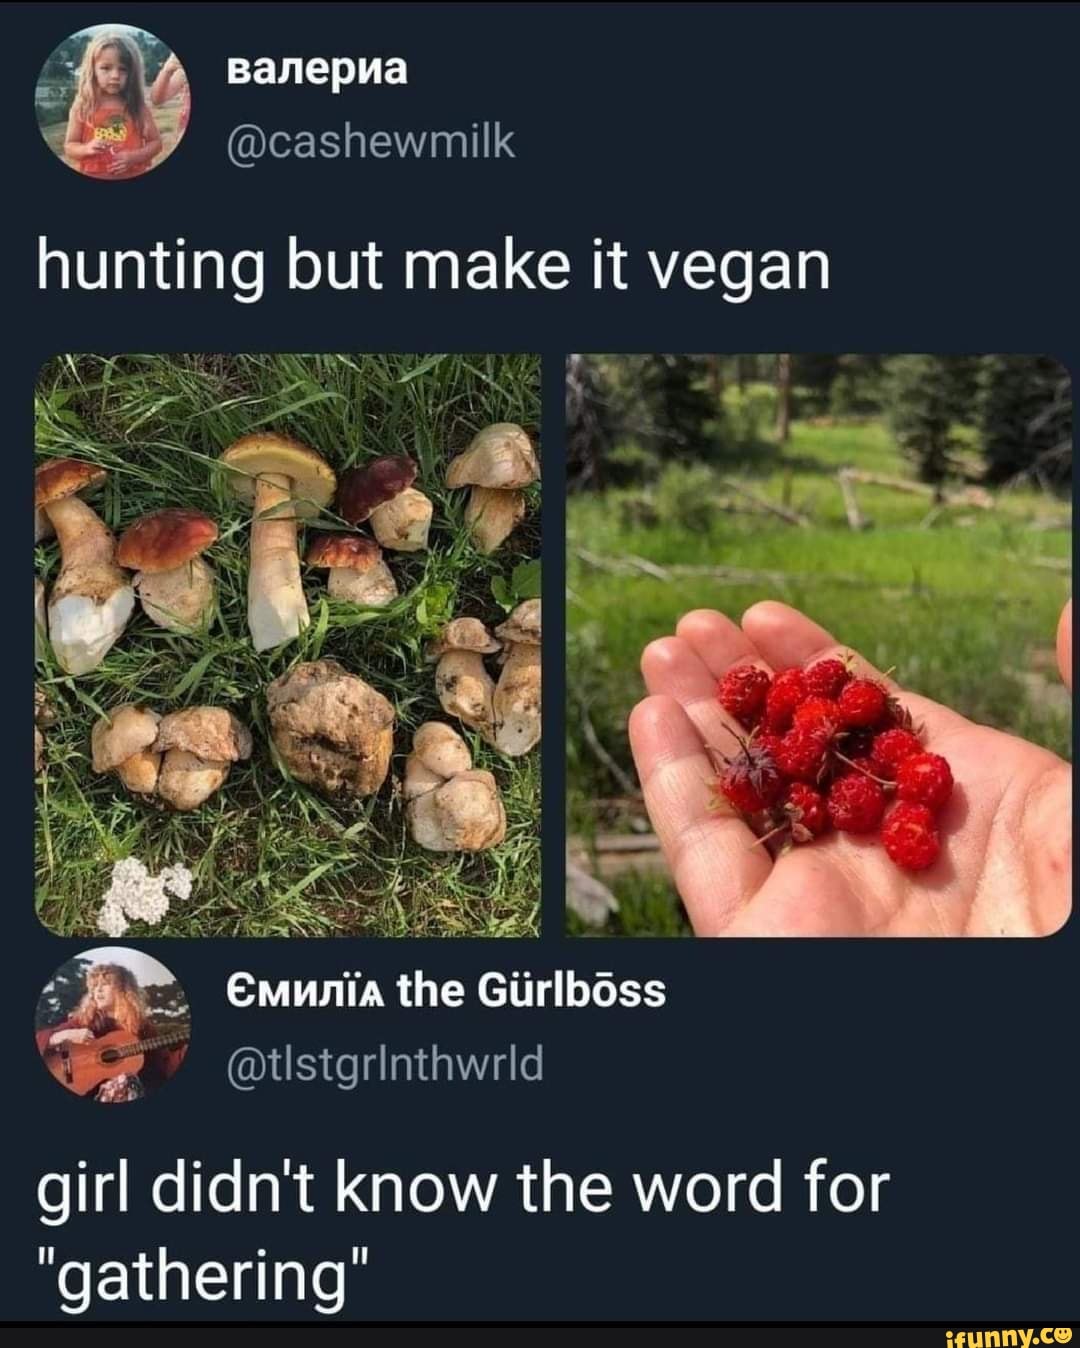Image resolution: width=1080 pixels, height=1348 pixels.
Task: Open the mushrooms photo
Action: pos(288,645)
